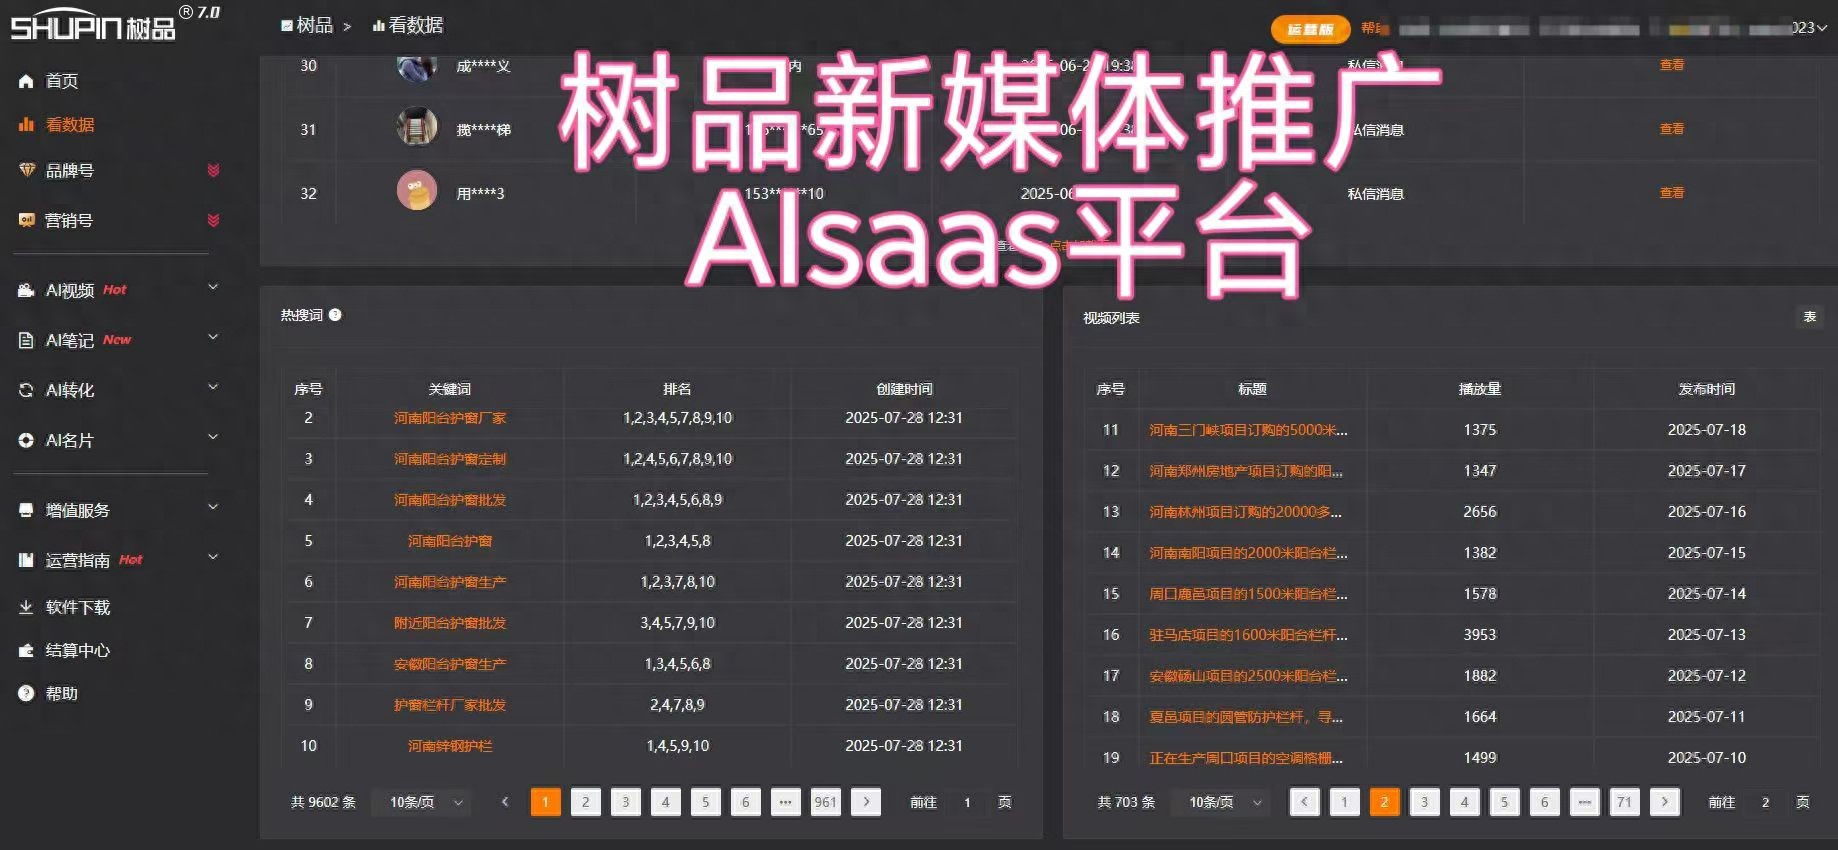Click the avatar of user 揽****梯
Image resolution: width=1838 pixels, height=850 pixels.
(x=417, y=127)
